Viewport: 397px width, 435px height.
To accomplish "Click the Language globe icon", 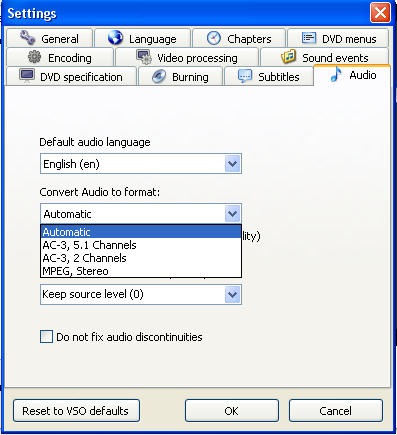I will point(115,38).
